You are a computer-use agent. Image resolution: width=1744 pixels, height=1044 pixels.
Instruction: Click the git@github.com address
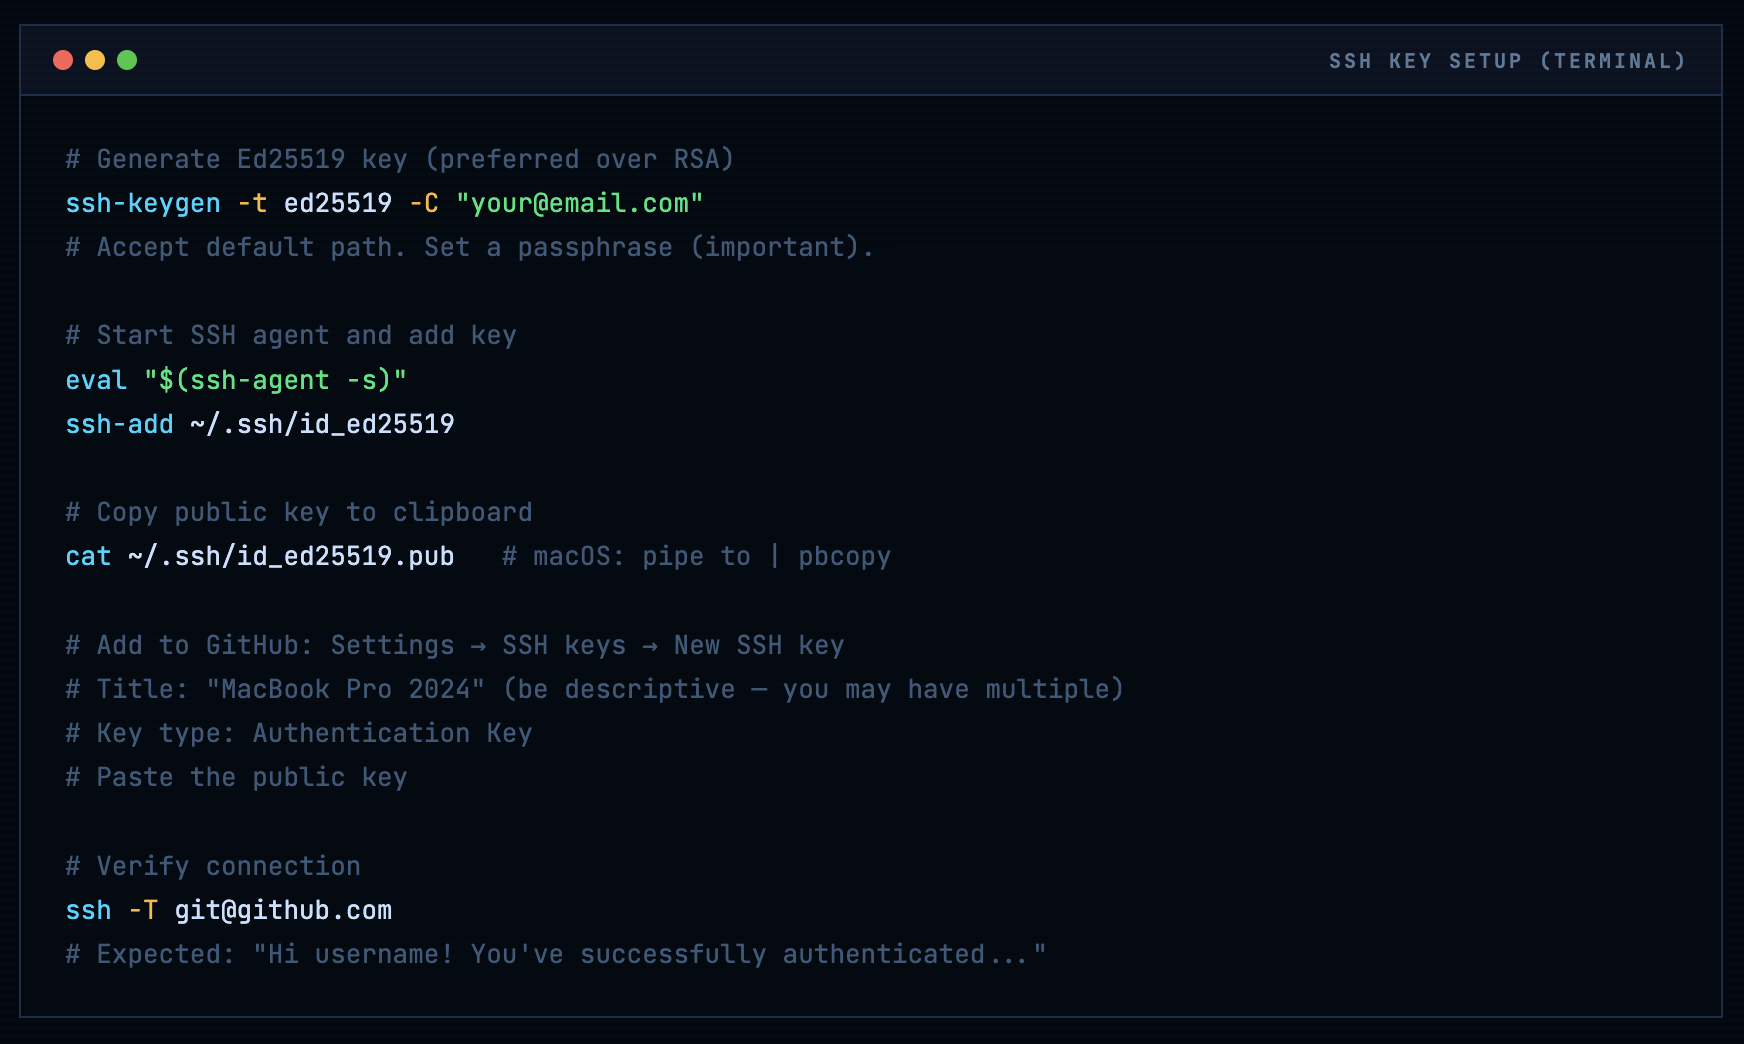coord(283,911)
